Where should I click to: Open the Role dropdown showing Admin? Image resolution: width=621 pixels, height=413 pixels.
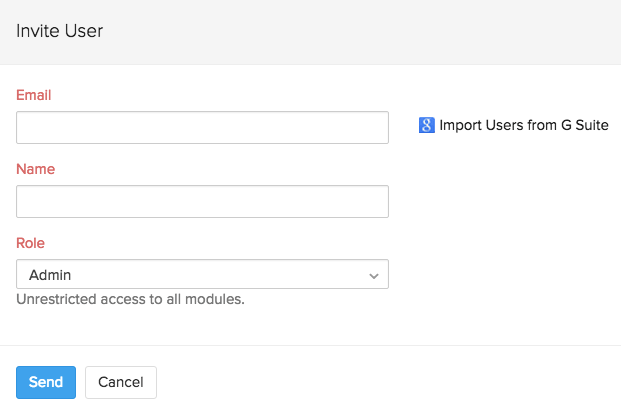pos(202,274)
